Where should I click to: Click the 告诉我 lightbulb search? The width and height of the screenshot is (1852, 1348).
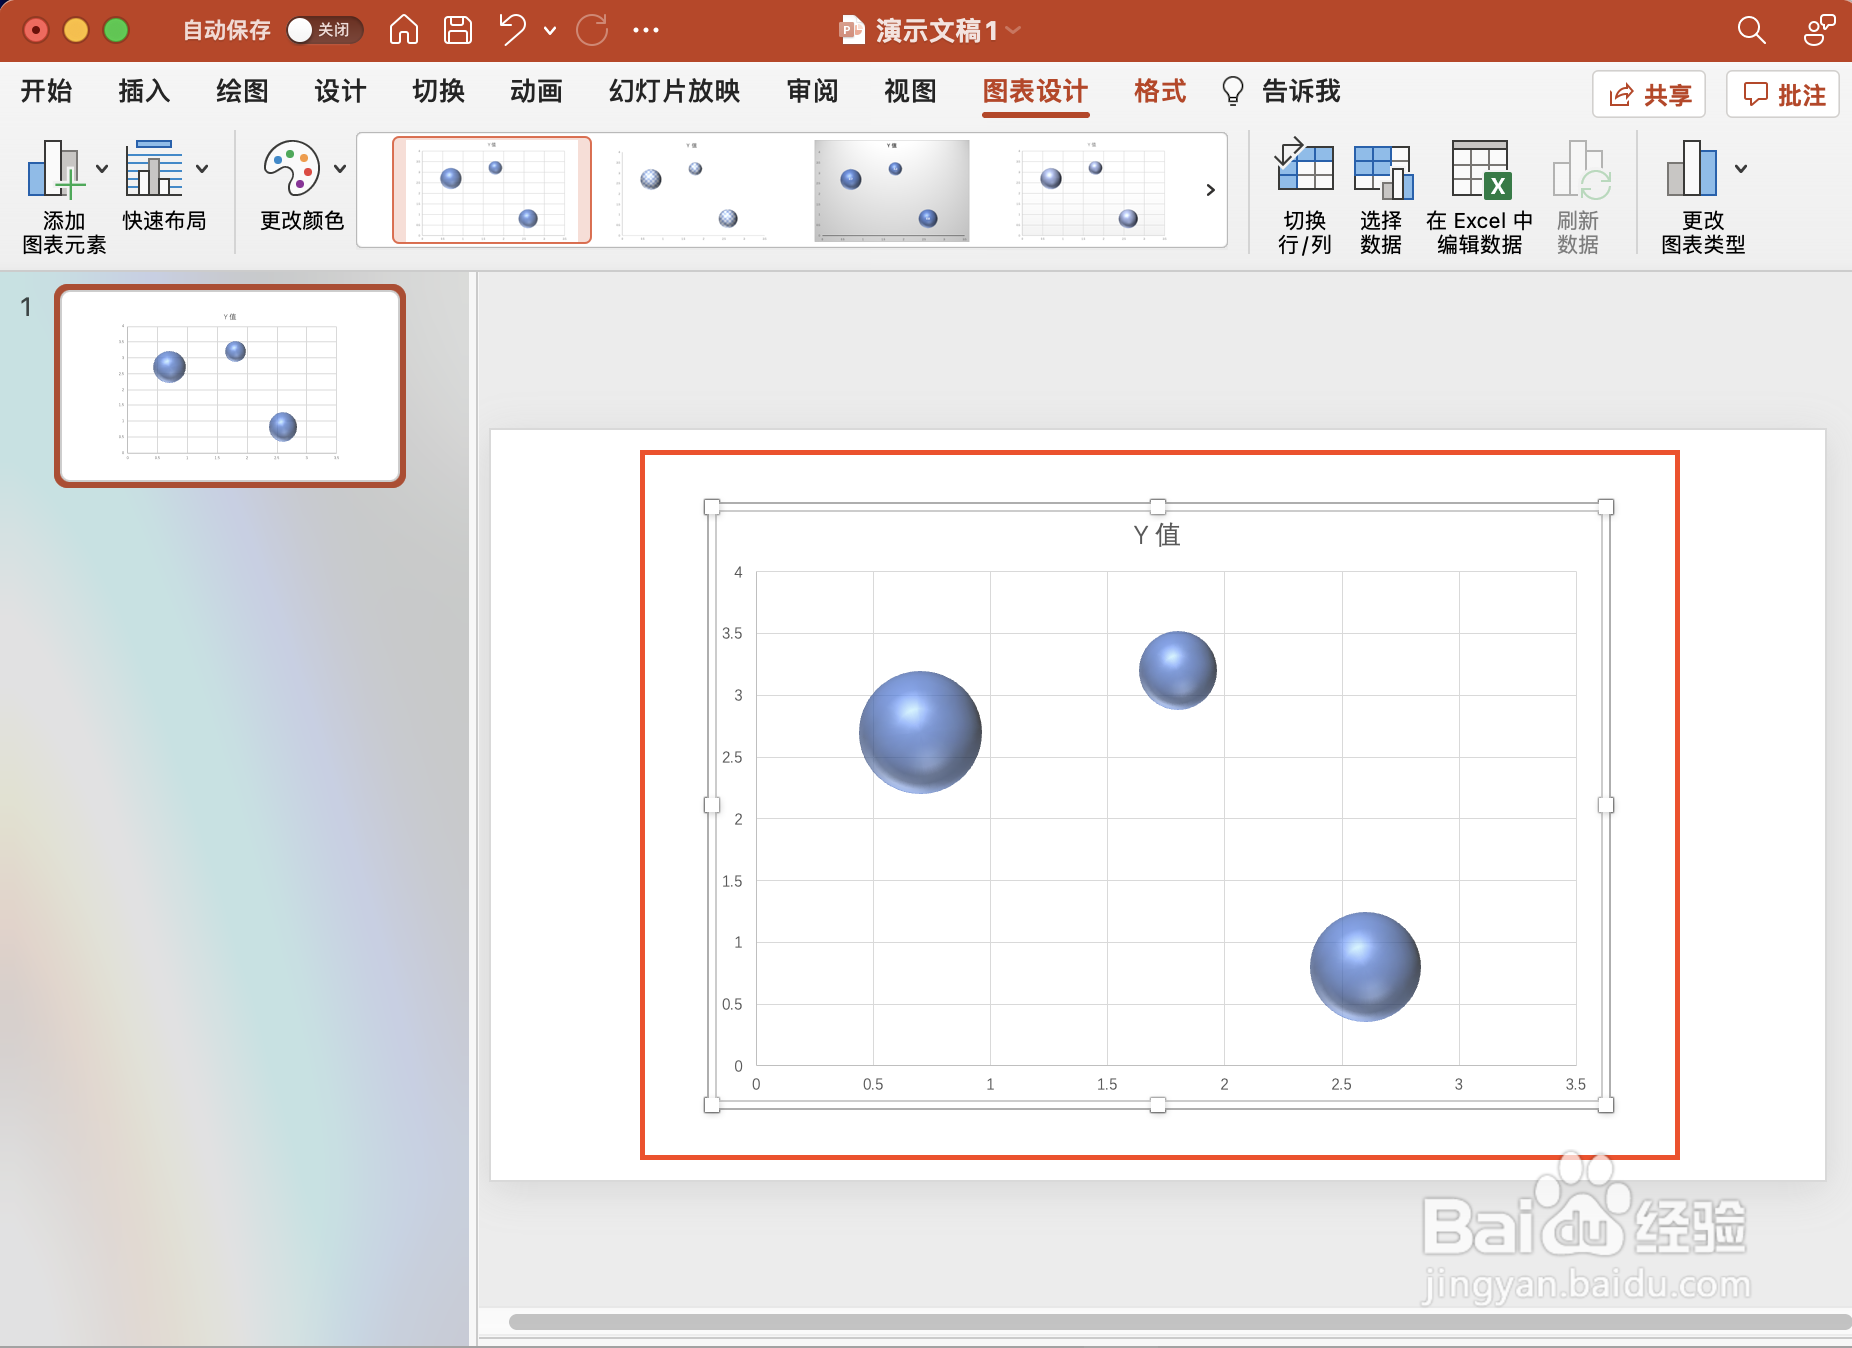(x=1281, y=91)
